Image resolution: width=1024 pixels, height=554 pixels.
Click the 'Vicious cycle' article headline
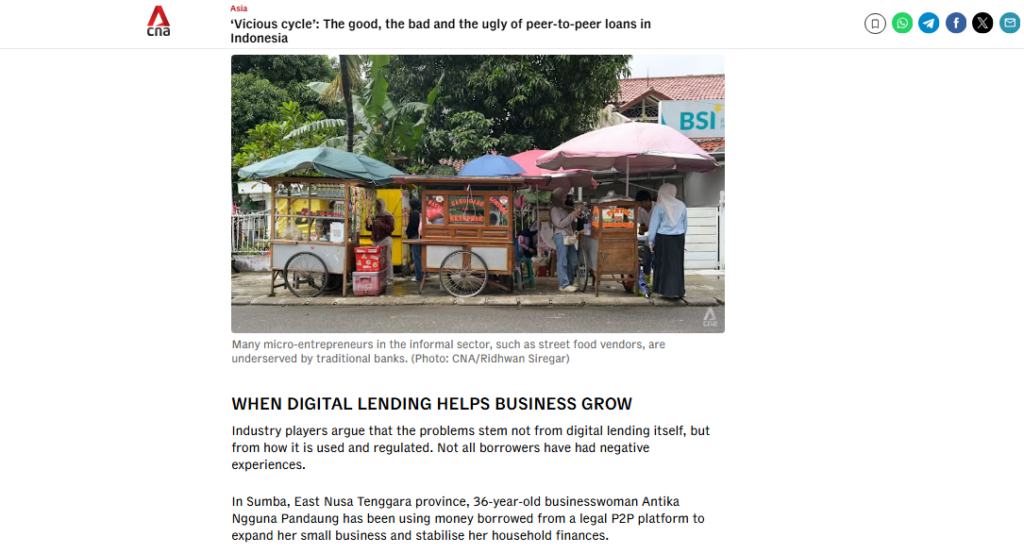[441, 31]
